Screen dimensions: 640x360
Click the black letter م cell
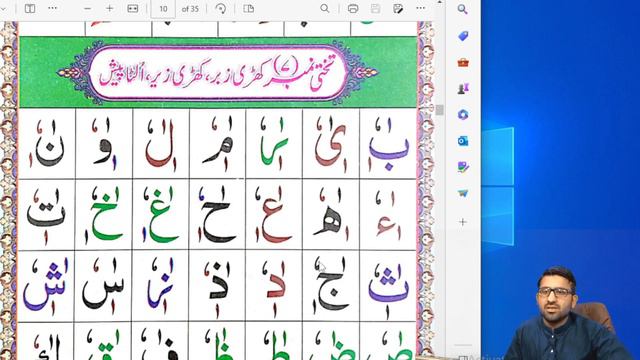pos(218,144)
